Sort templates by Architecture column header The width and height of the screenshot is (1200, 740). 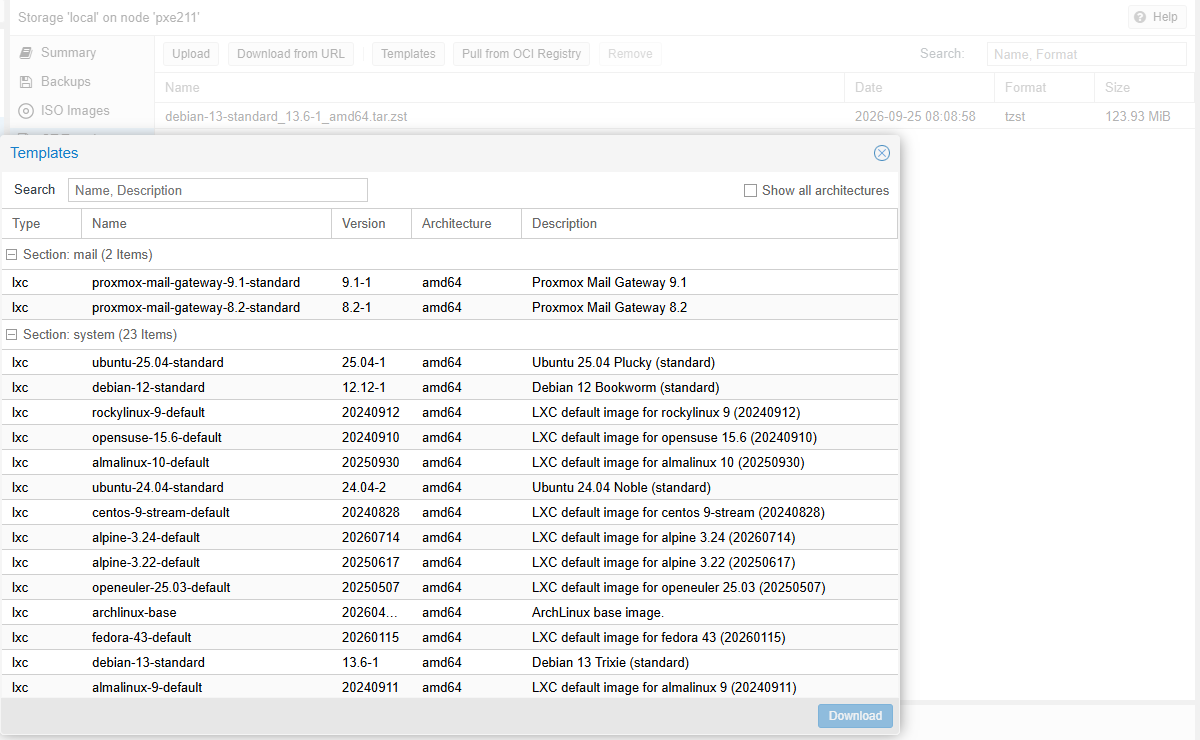click(x=467, y=224)
